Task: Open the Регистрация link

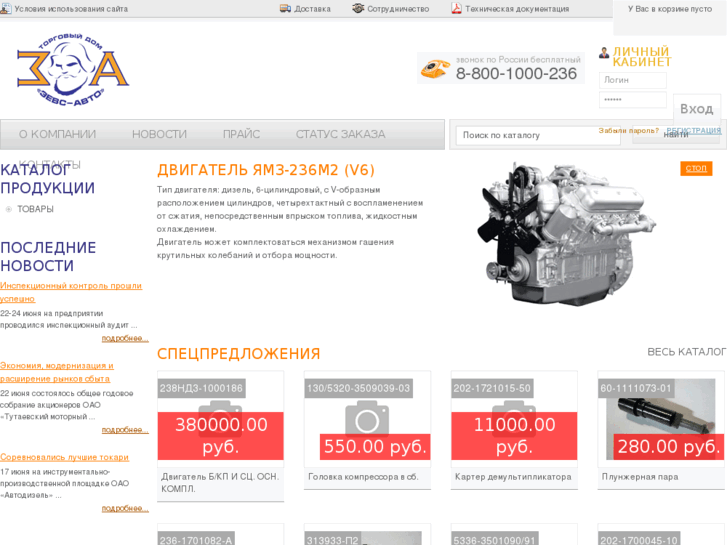Action: [694, 130]
